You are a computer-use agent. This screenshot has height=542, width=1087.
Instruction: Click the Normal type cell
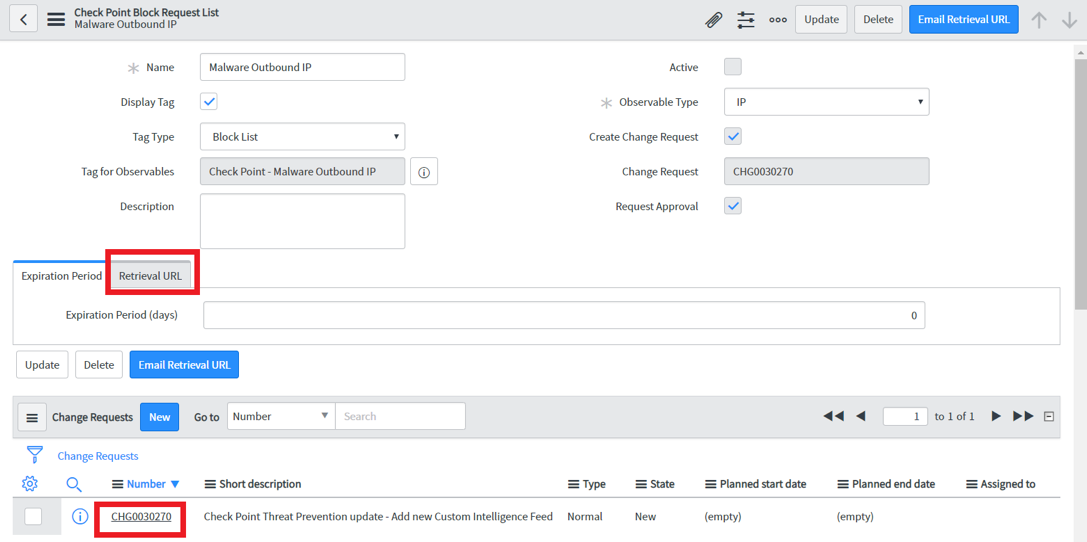point(584,516)
